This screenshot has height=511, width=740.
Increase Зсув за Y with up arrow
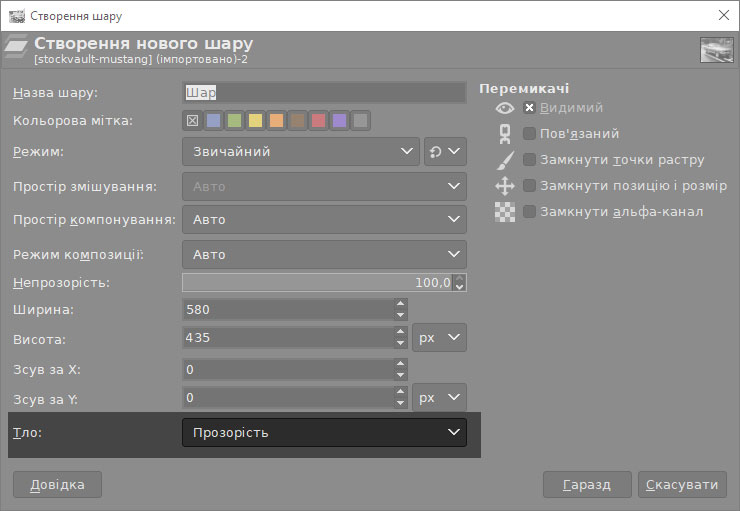(400, 392)
